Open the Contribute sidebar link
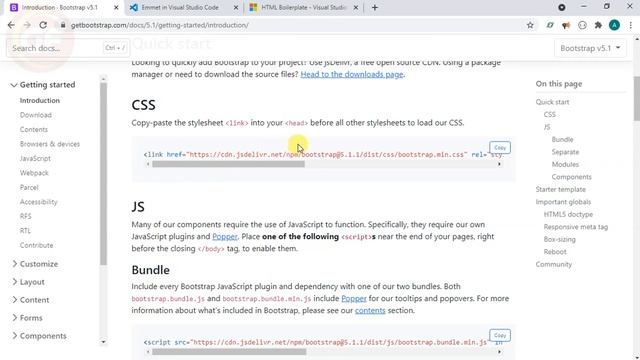This screenshot has width=640, height=360. (x=36, y=245)
